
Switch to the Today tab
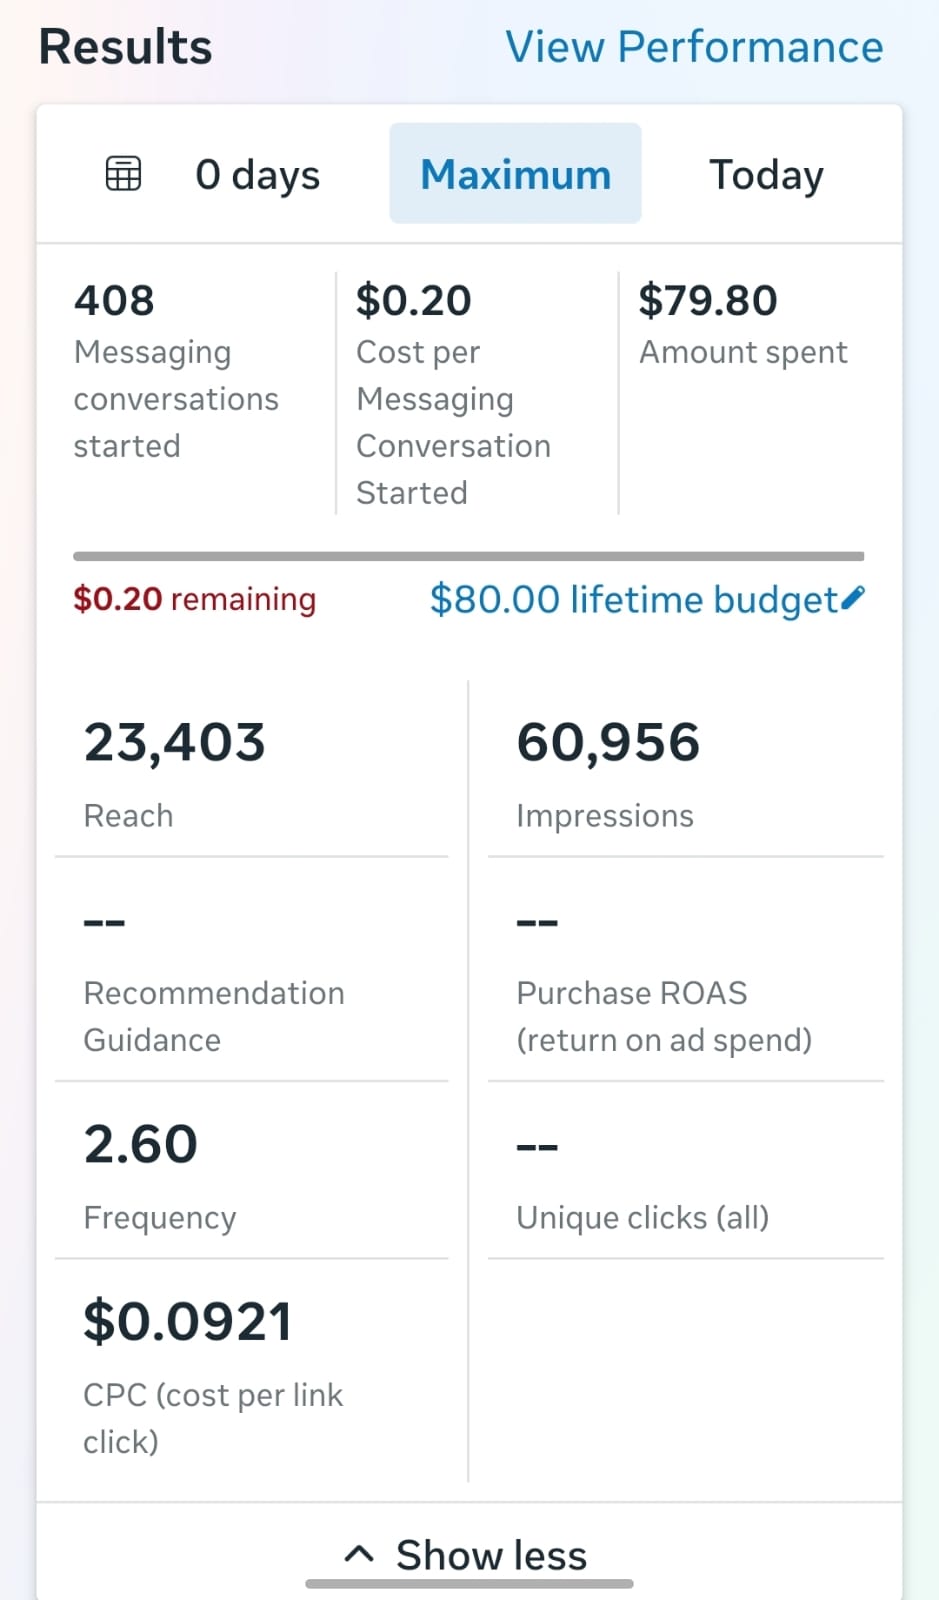click(x=766, y=174)
